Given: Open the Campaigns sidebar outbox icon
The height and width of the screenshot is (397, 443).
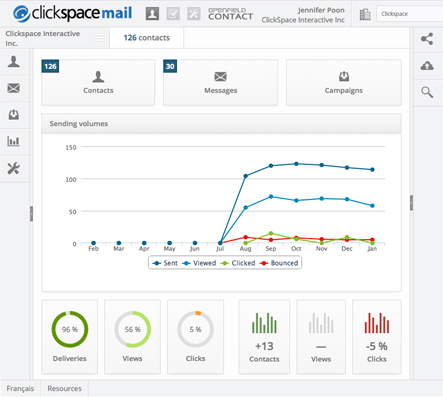Looking at the screenshot, I should click(14, 115).
